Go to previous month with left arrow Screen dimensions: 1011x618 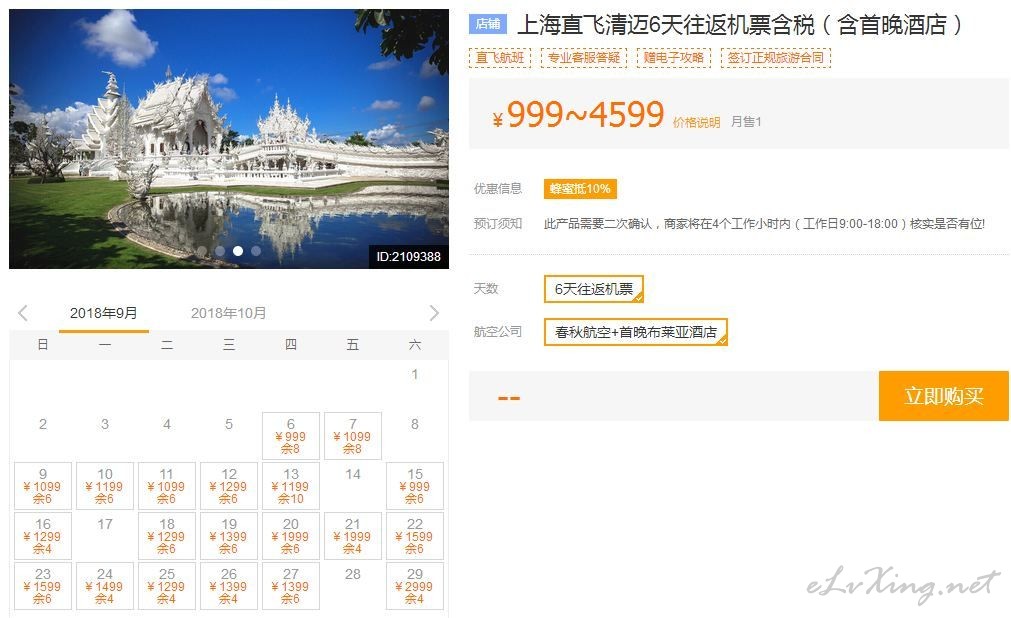23,314
